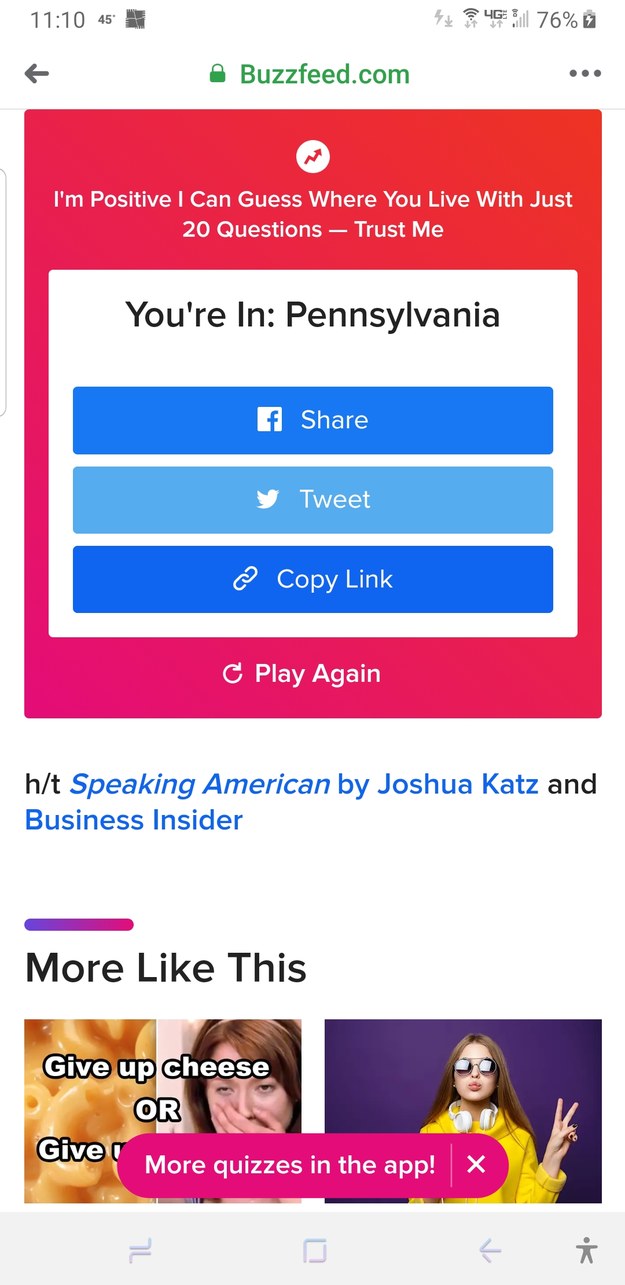625x1285 pixels.
Task: Tap the browser back arrow
Action: [37, 73]
